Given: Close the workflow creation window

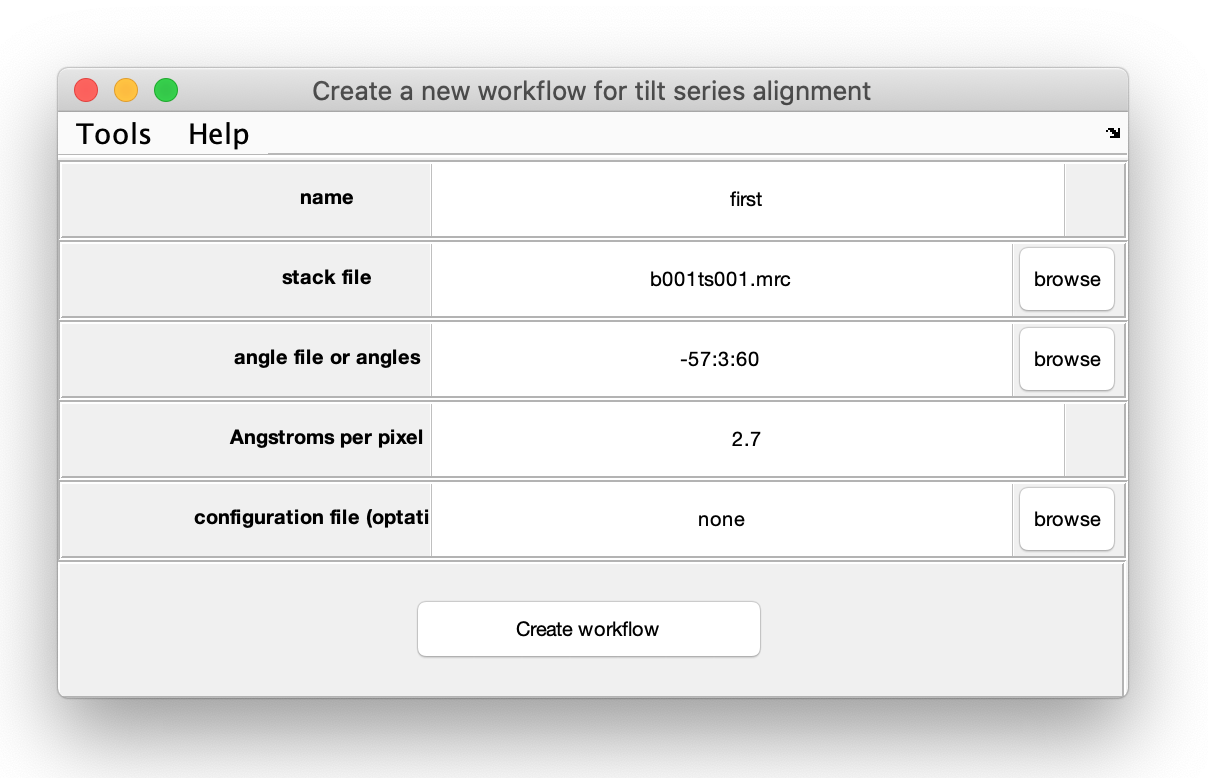Looking at the screenshot, I should (86, 91).
